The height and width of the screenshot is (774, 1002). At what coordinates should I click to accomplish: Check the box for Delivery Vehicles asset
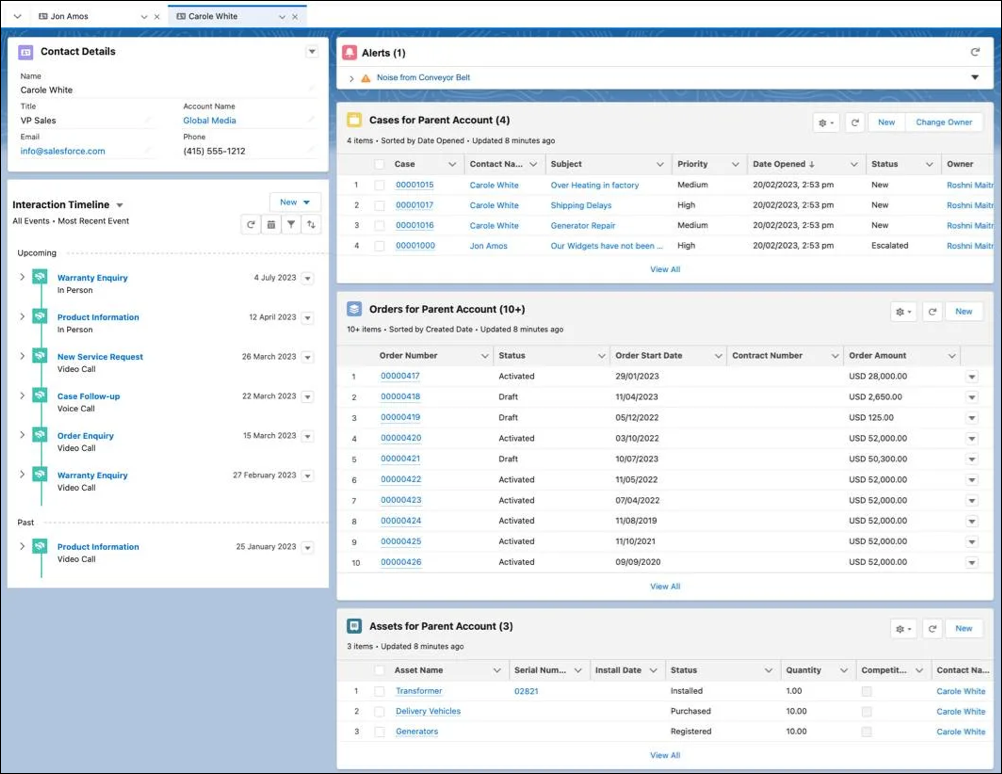coord(380,711)
